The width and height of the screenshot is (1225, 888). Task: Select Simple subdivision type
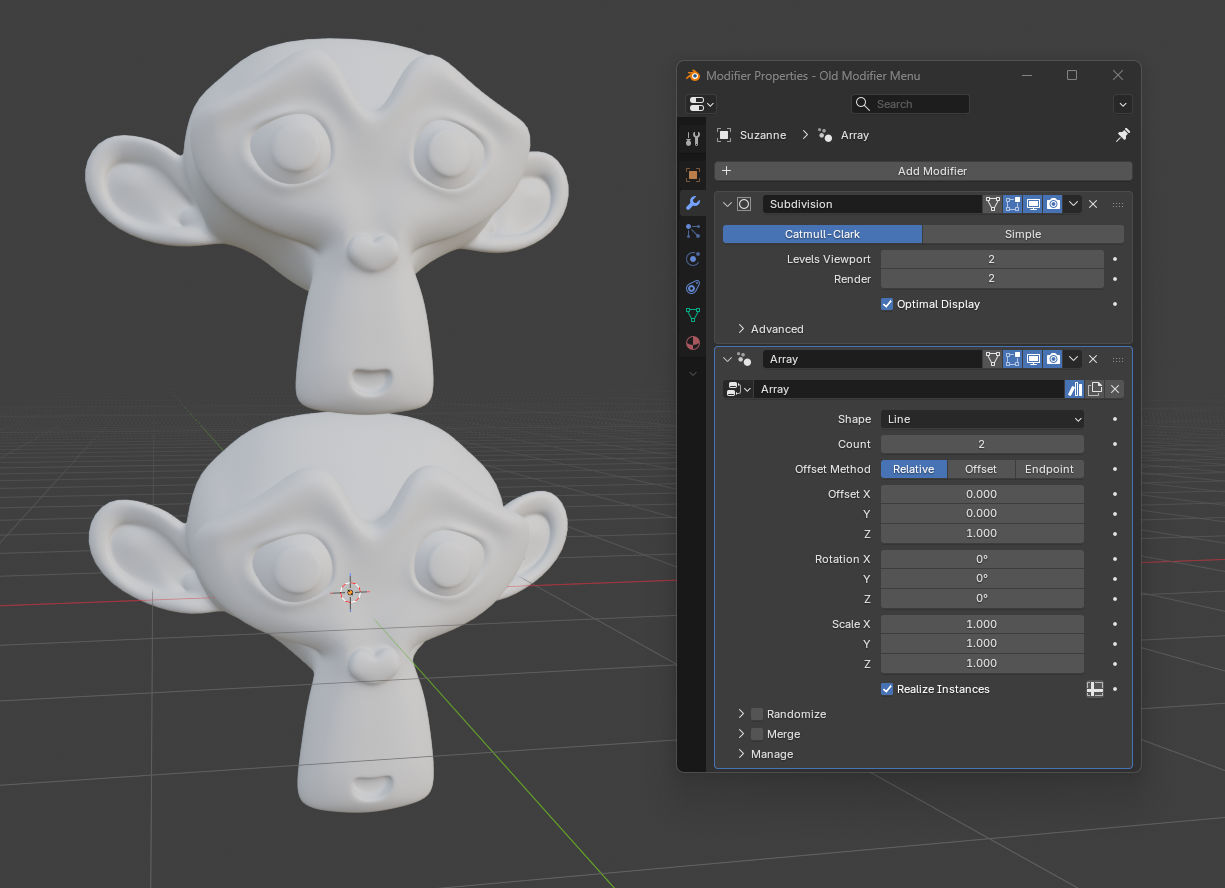(1023, 234)
